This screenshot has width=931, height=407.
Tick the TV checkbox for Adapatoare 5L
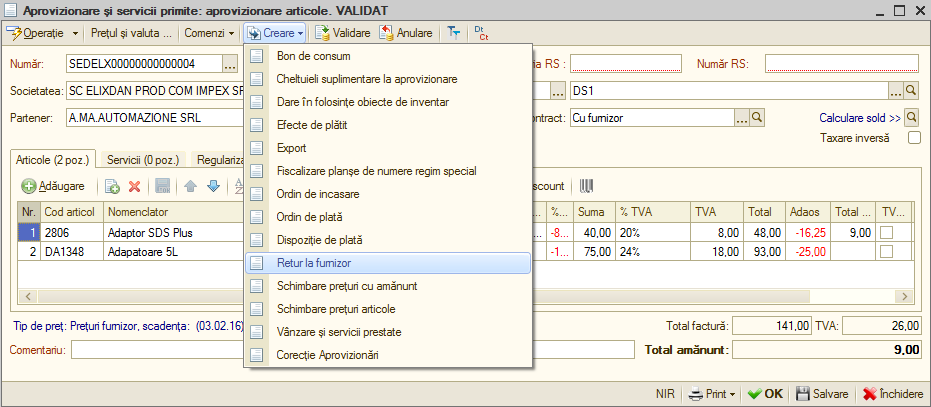coord(886,252)
